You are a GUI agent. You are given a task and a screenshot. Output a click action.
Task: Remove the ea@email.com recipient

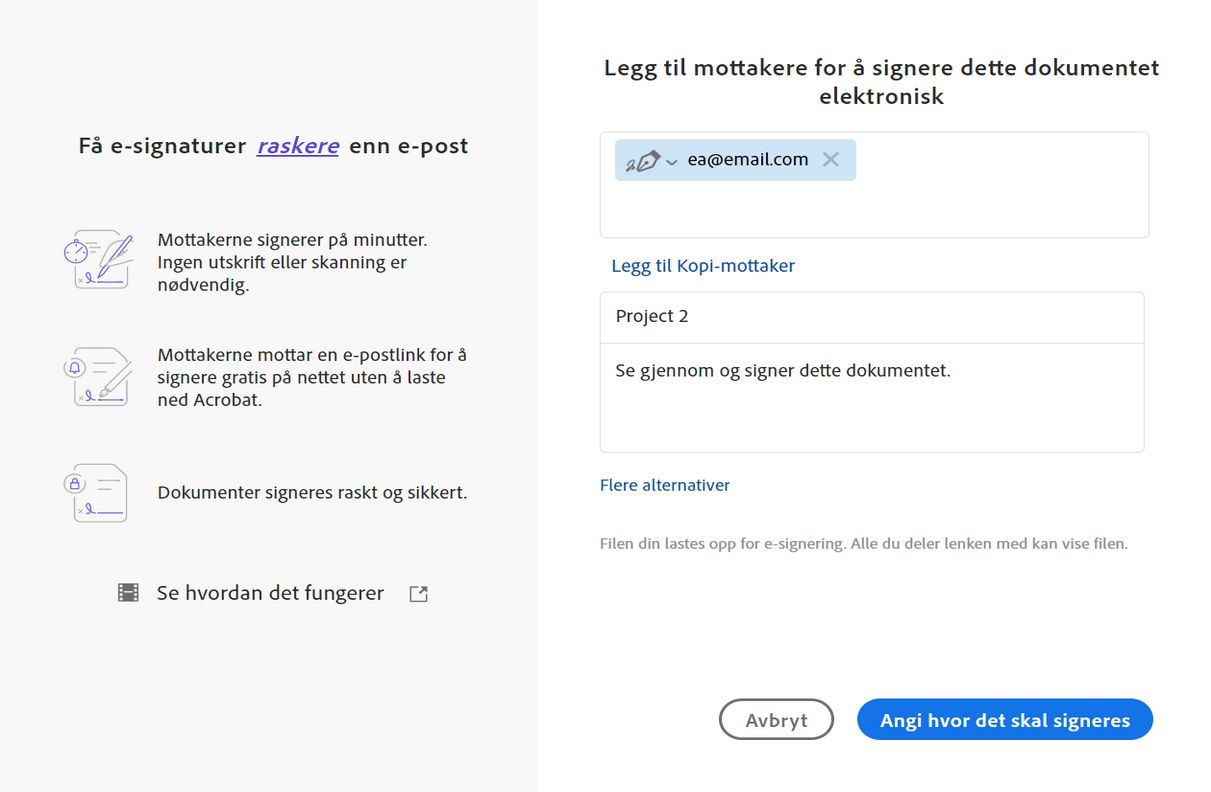pos(830,159)
